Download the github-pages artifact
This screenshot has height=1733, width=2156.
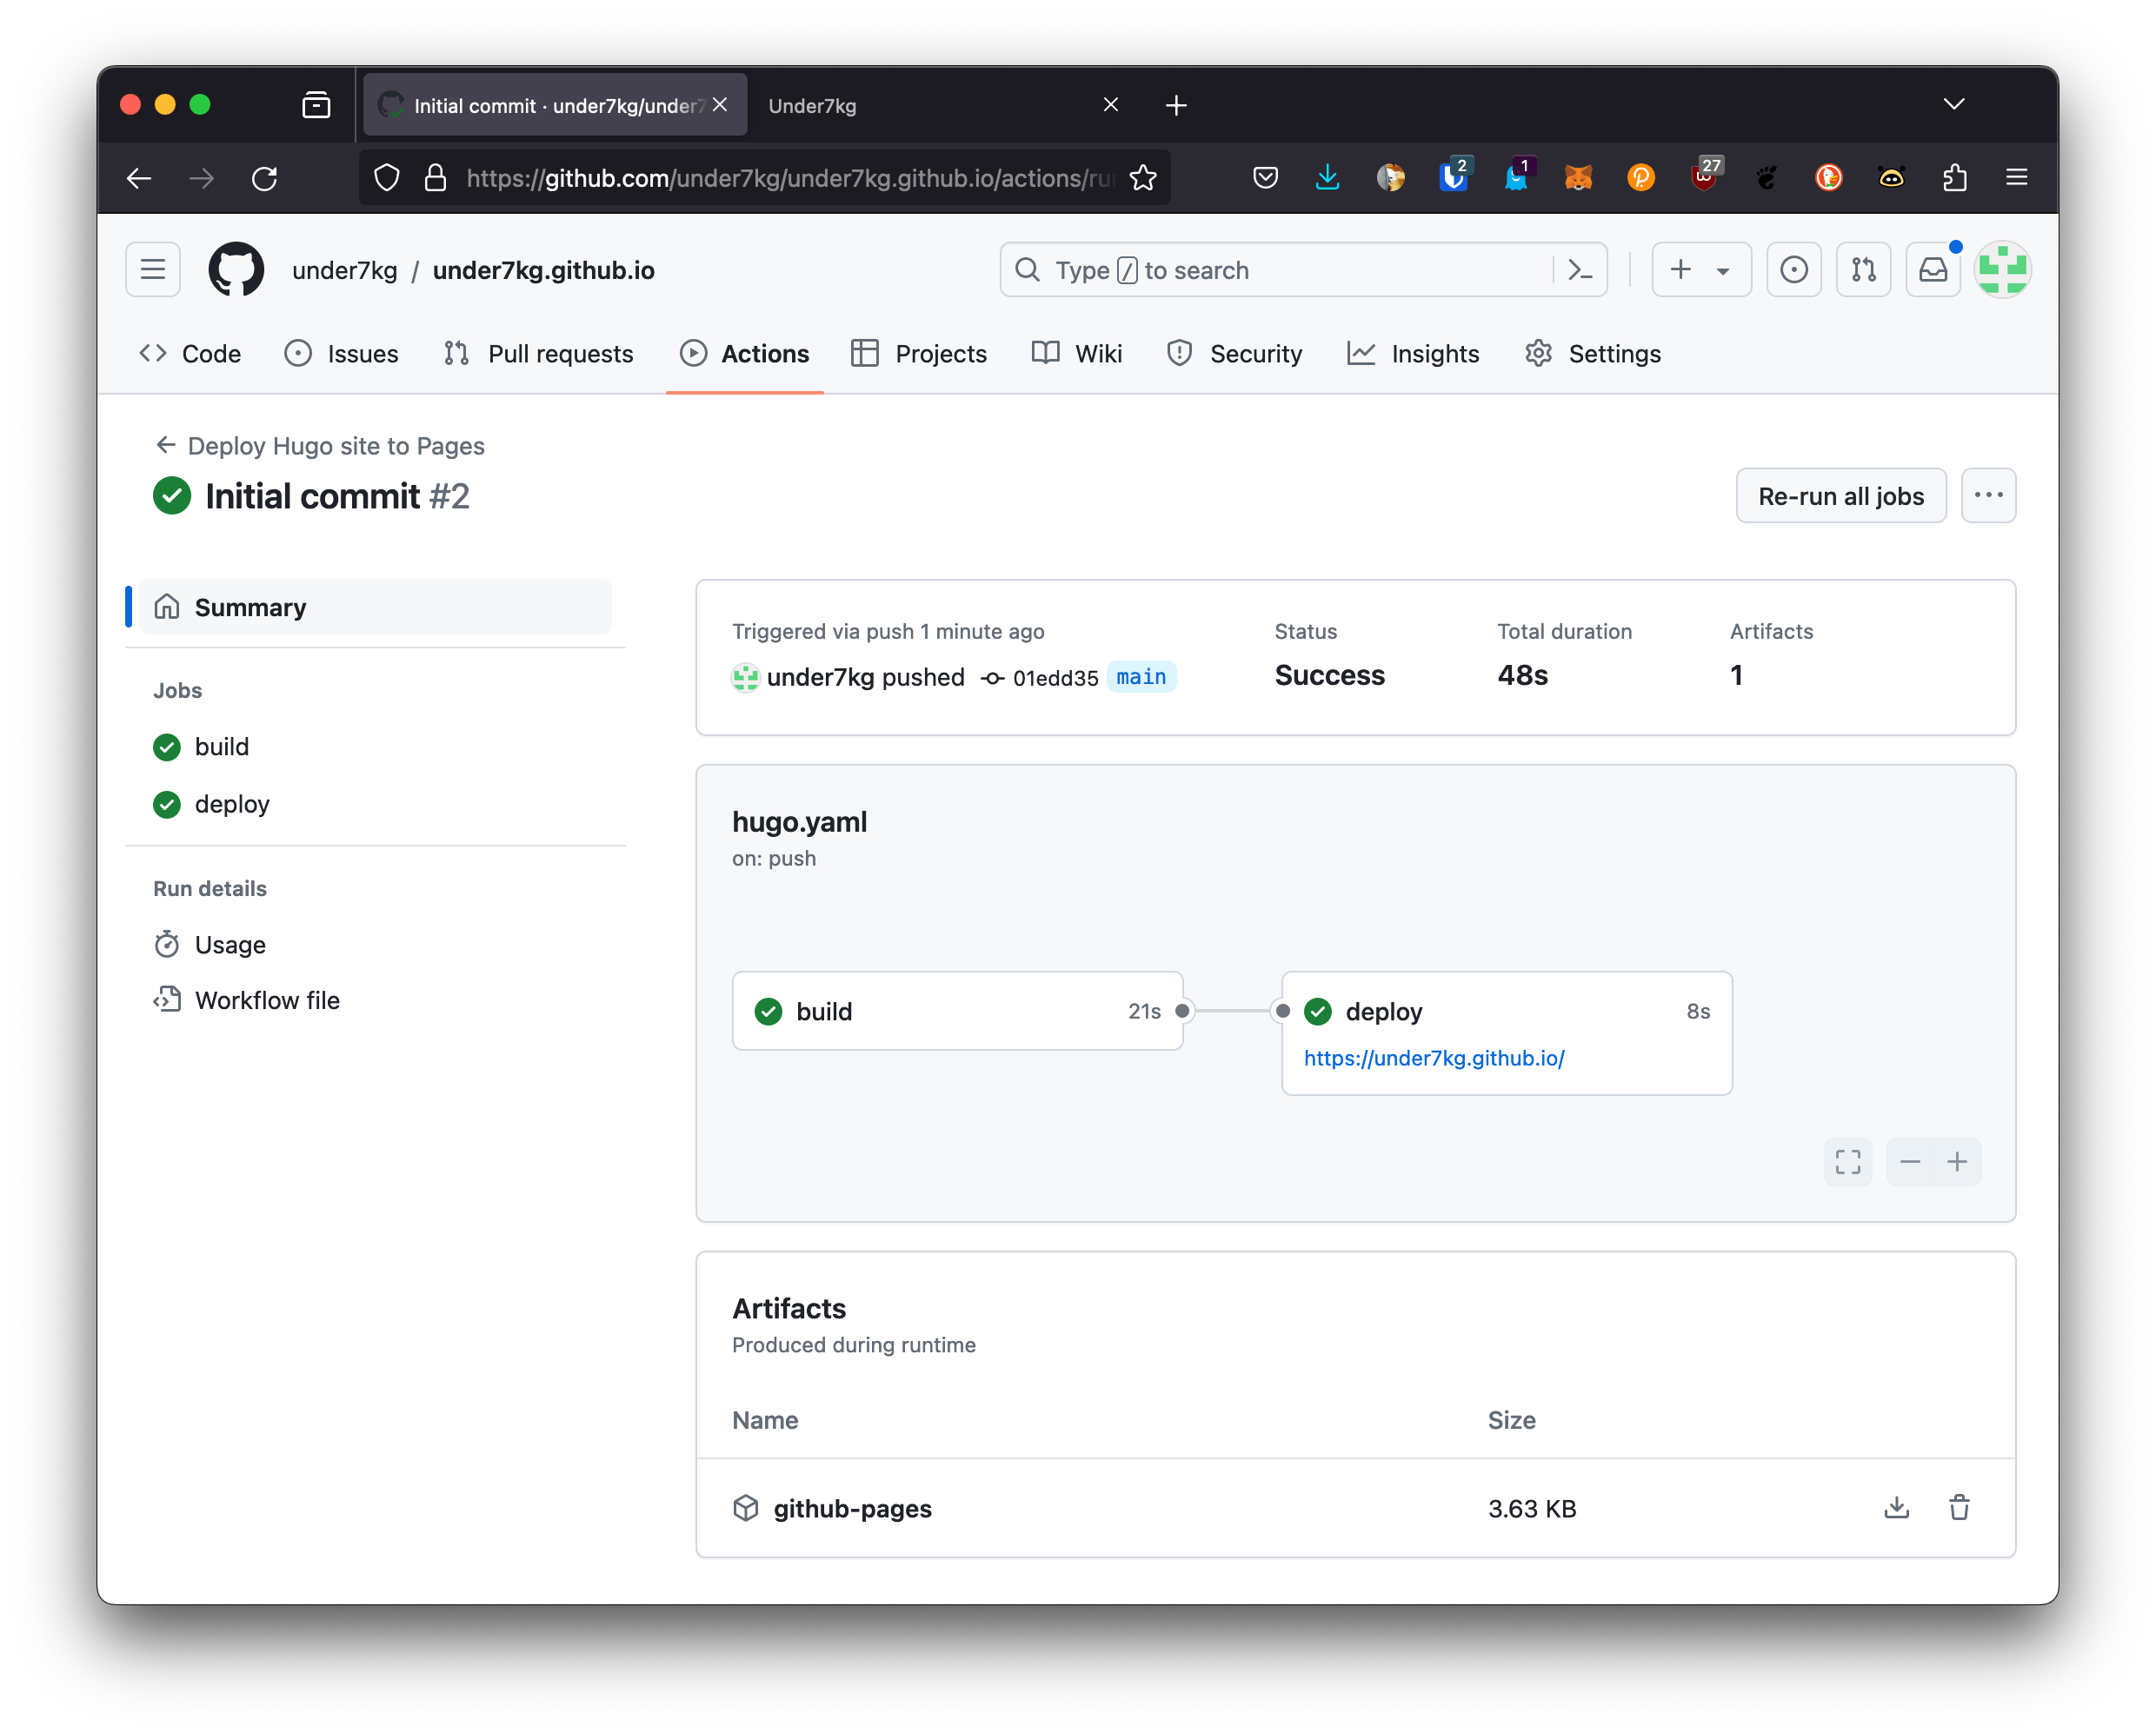1896,1508
